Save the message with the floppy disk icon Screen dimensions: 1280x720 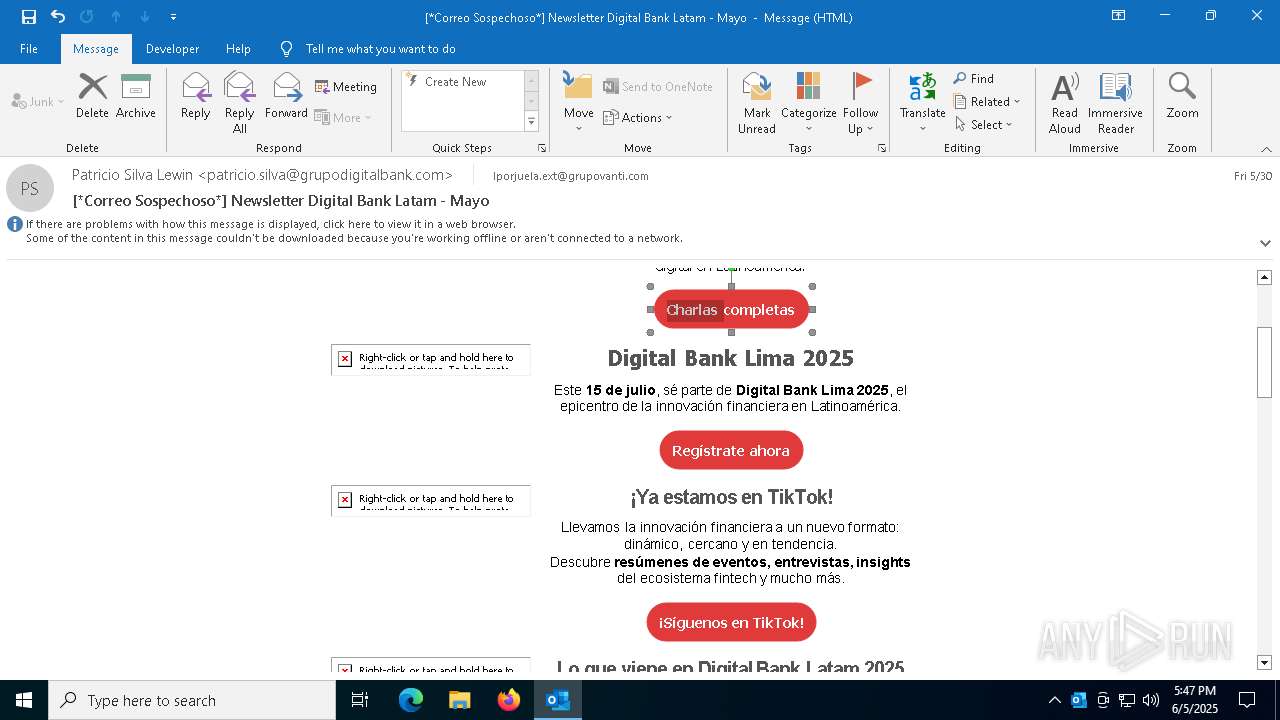(x=28, y=17)
